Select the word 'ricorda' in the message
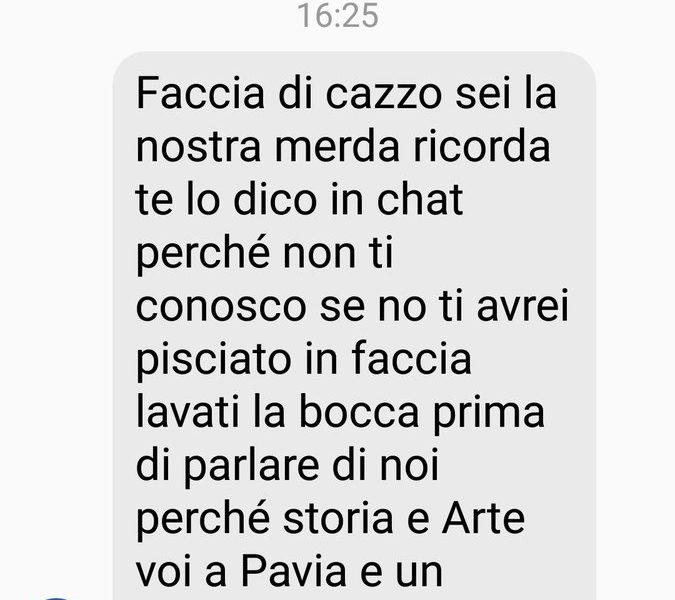675x600 pixels. [481, 147]
